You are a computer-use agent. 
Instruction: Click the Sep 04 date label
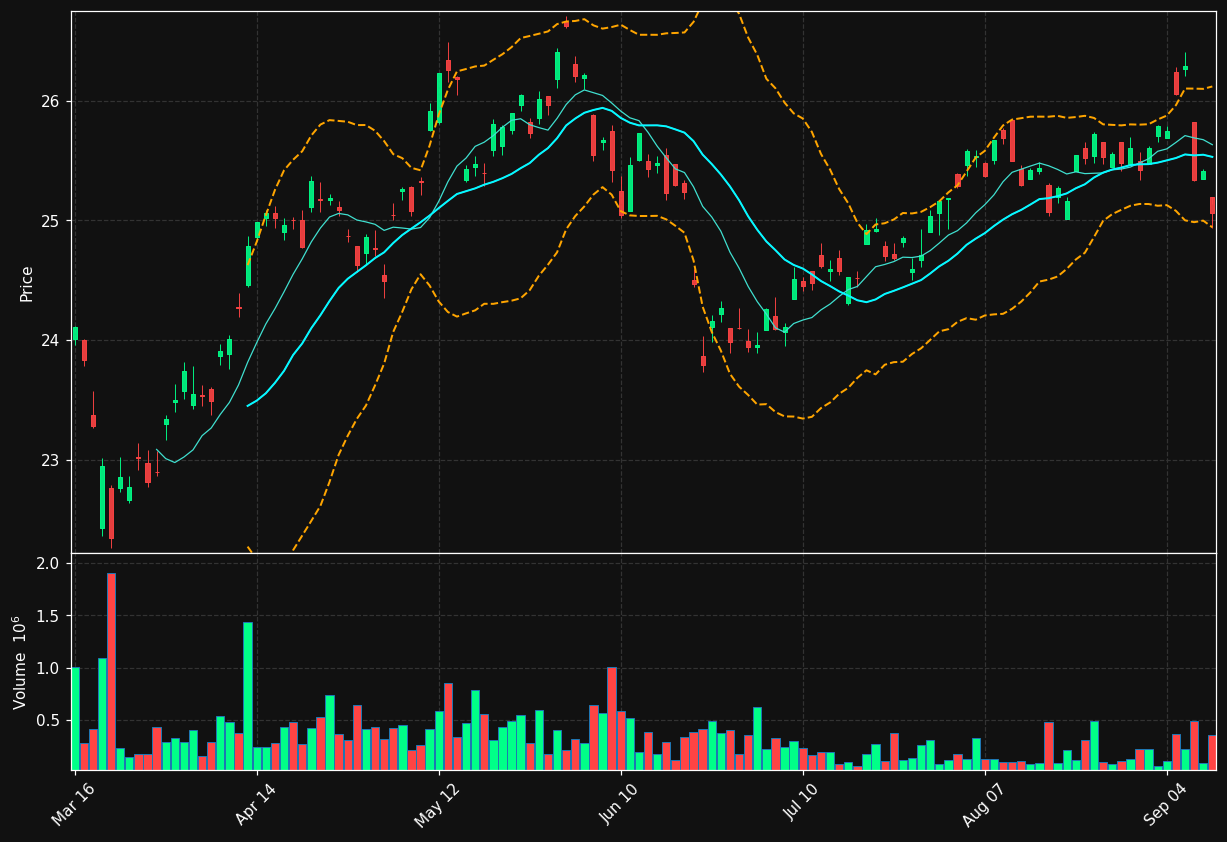1165,803
